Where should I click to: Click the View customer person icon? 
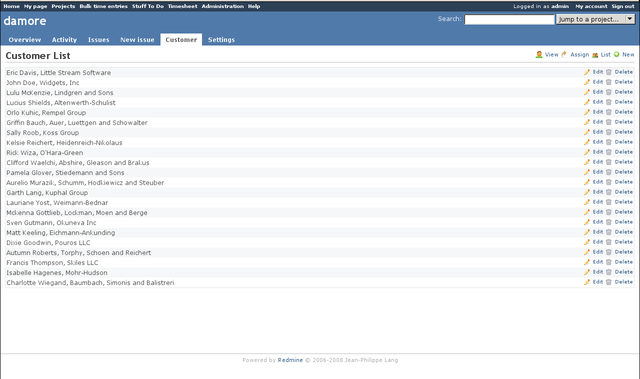pos(539,54)
